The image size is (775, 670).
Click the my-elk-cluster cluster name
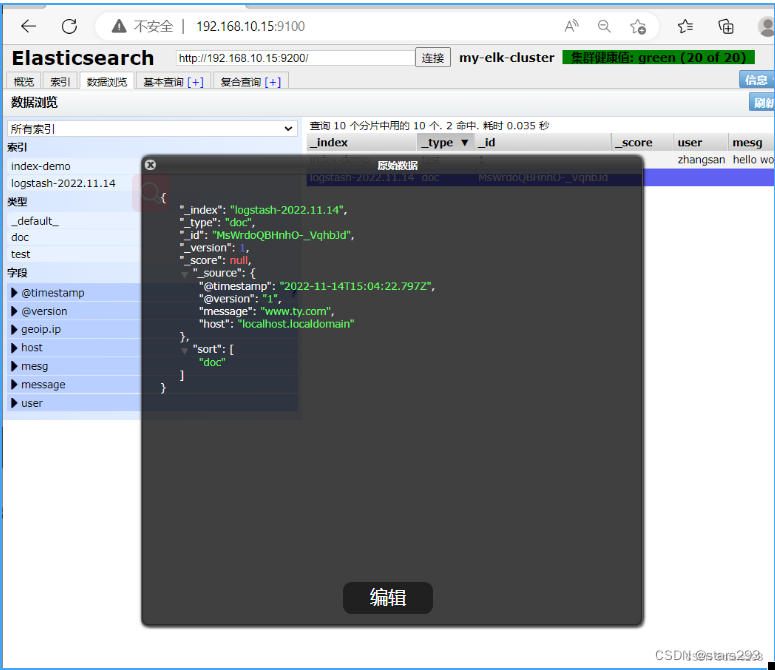[507, 58]
